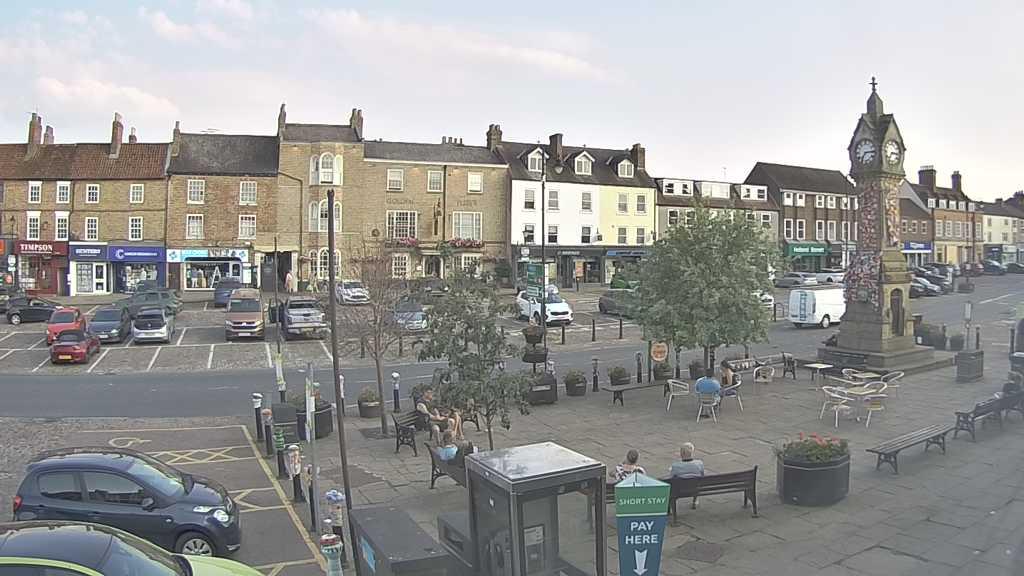
Task: Click the round flower planter on the pavement
Action: 813,470
